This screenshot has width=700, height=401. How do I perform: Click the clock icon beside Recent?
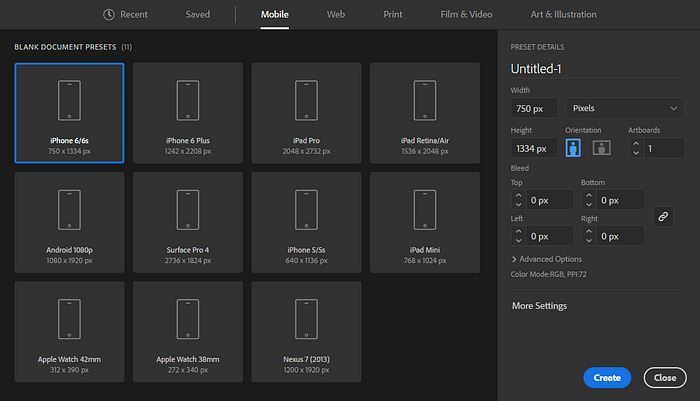tap(109, 15)
